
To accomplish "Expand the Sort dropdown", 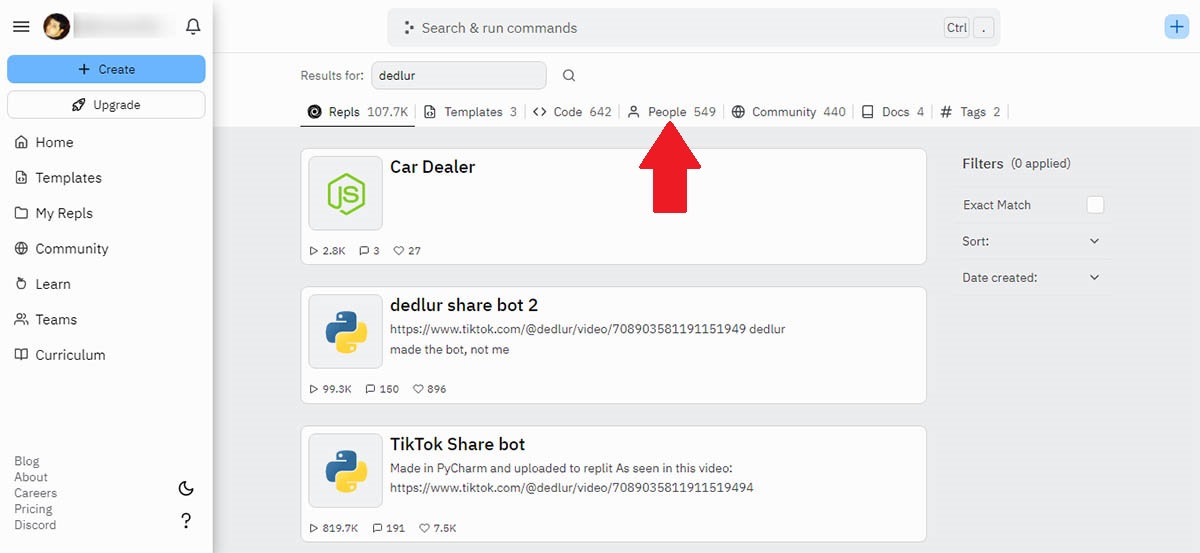I will pyautogui.click(x=1094, y=241).
